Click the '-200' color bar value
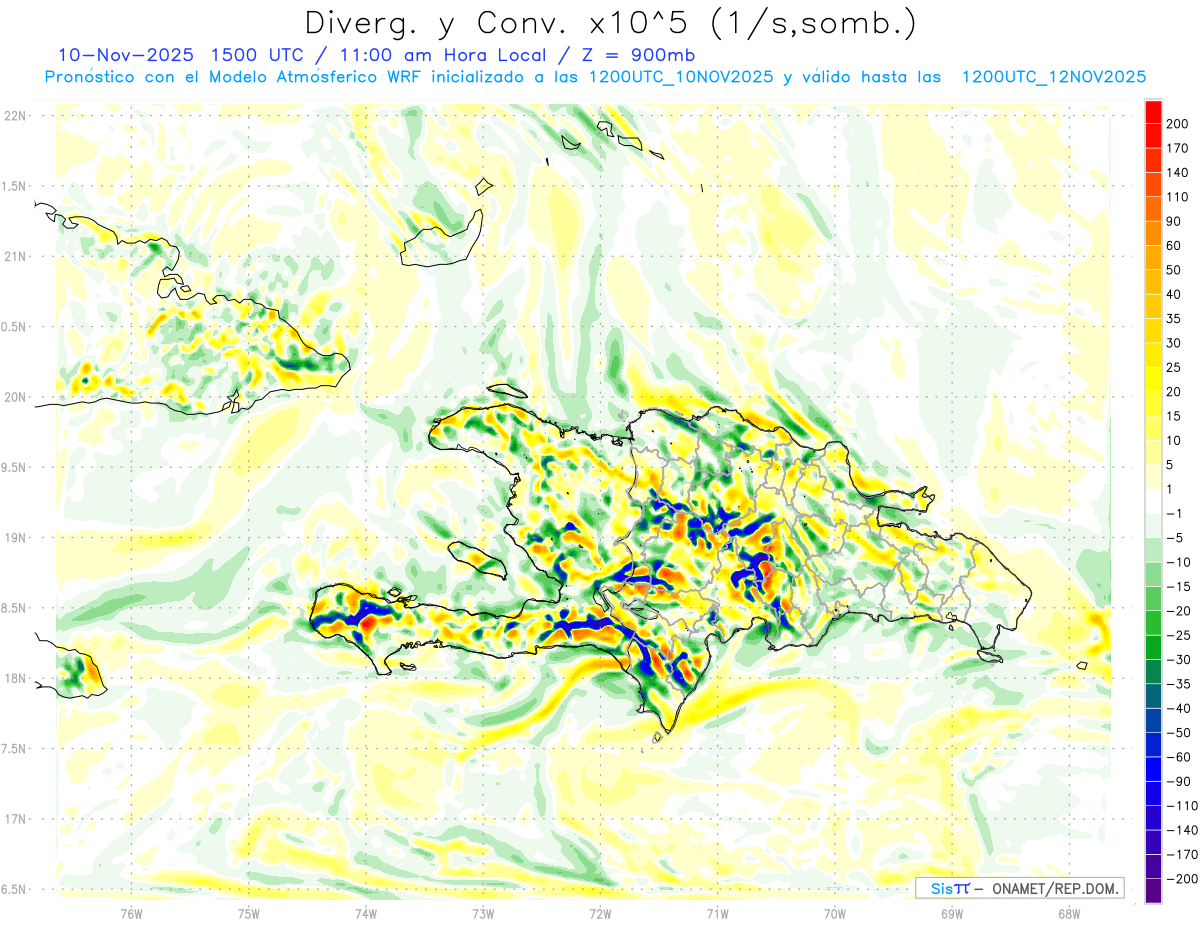 [1182, 880]
